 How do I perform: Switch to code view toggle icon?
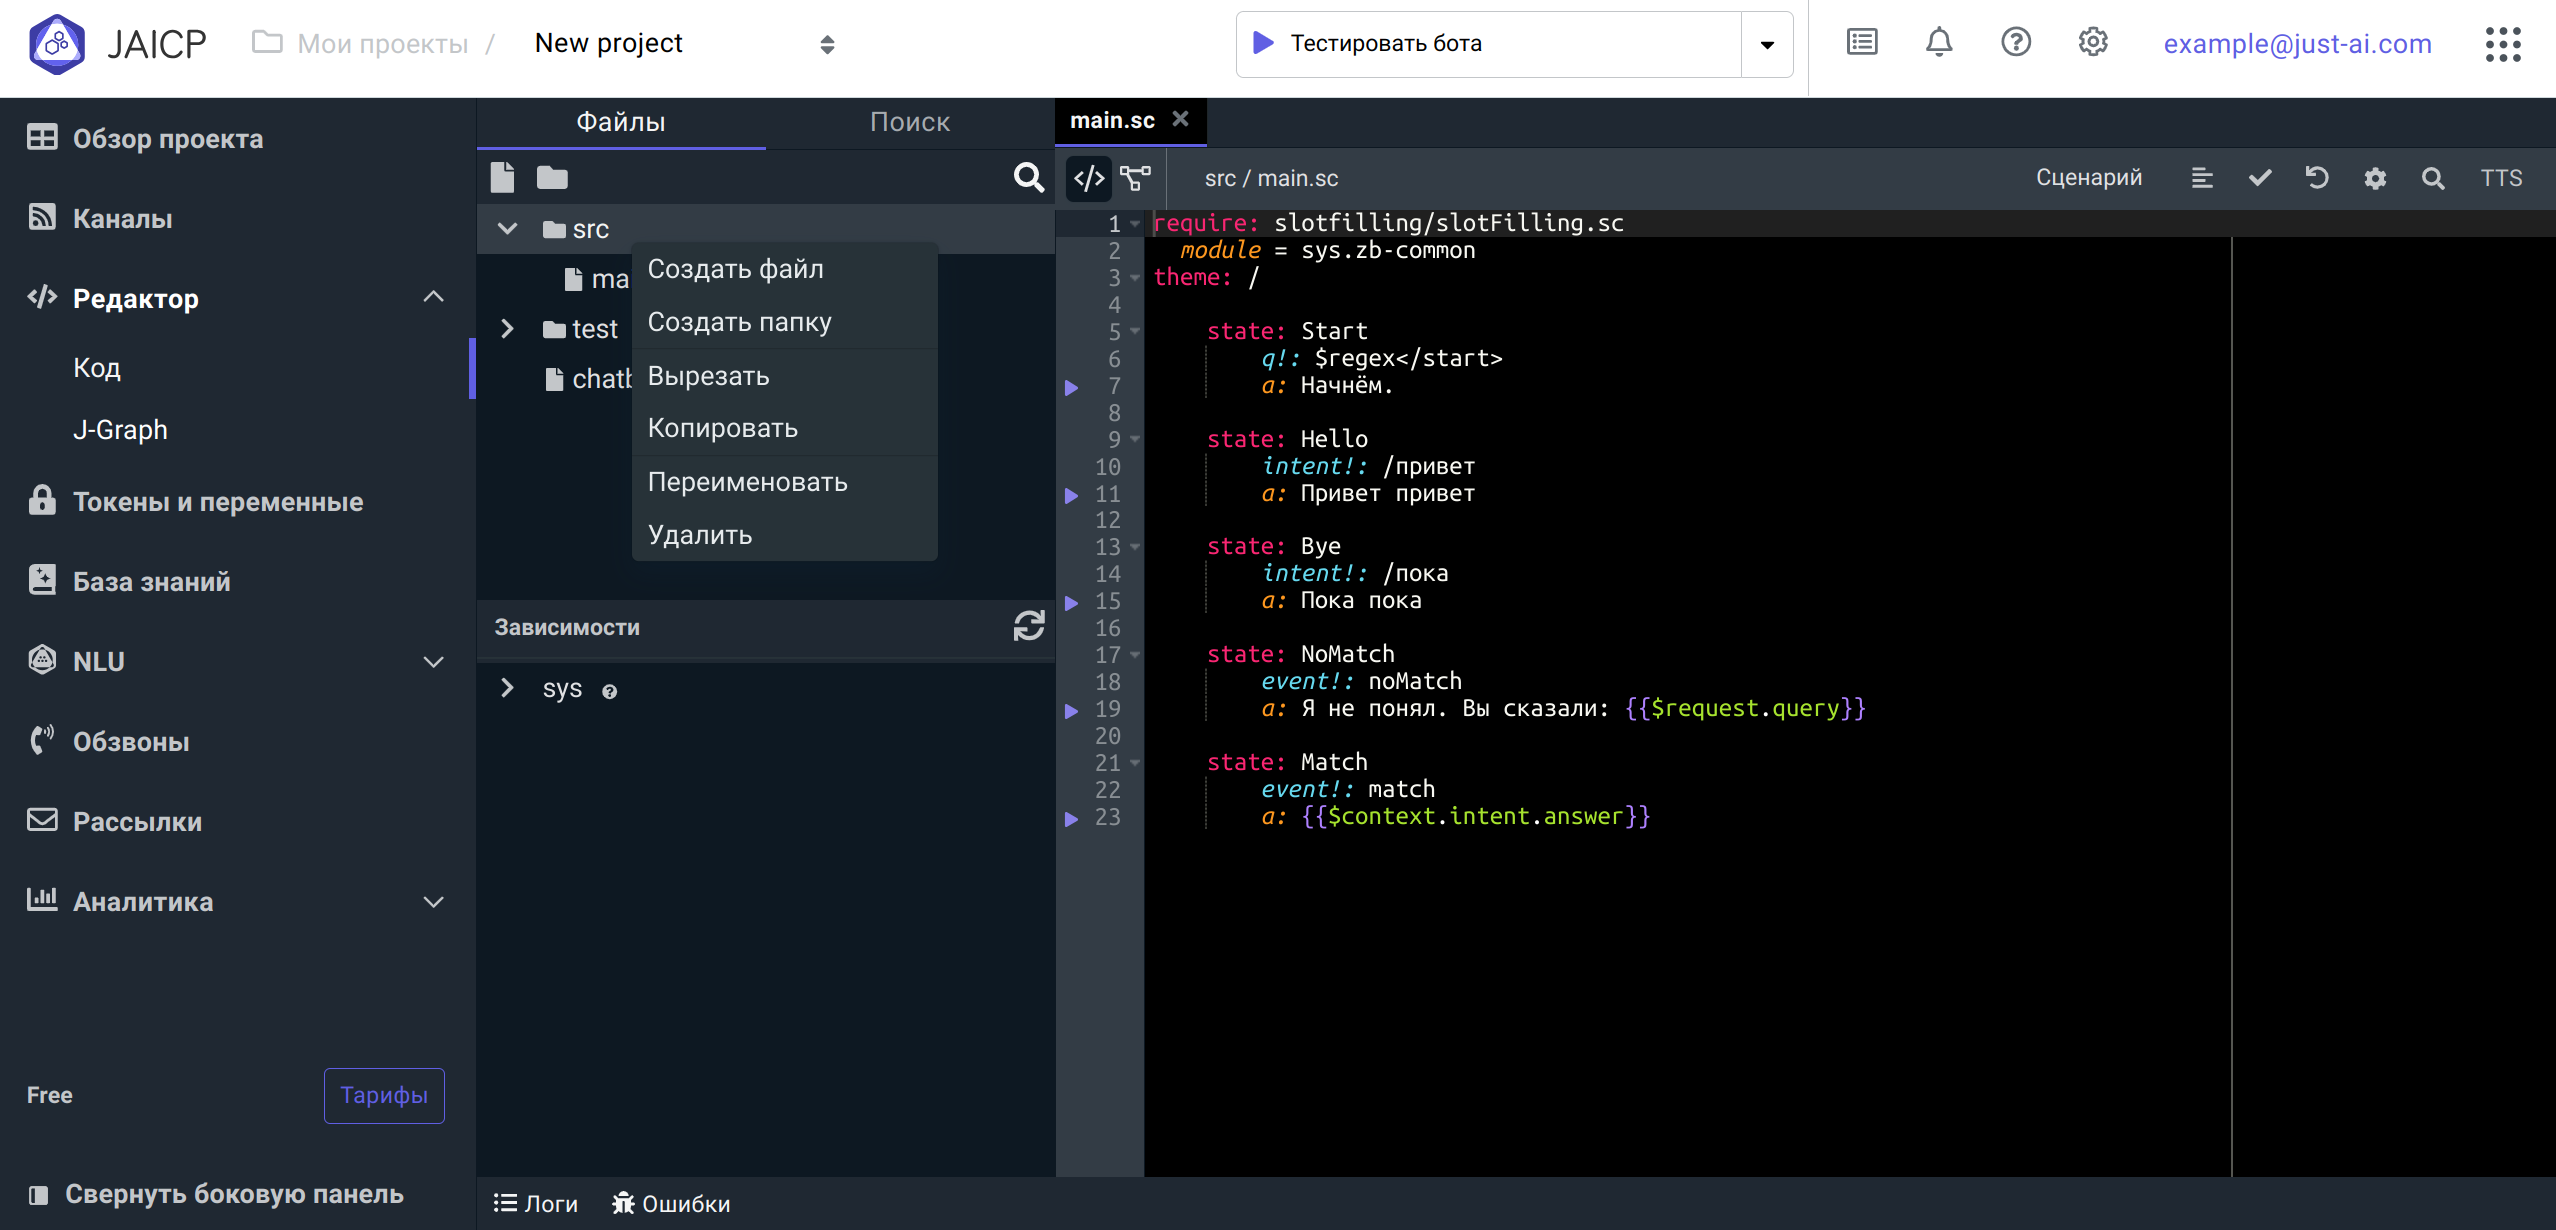click(1088, 178)
